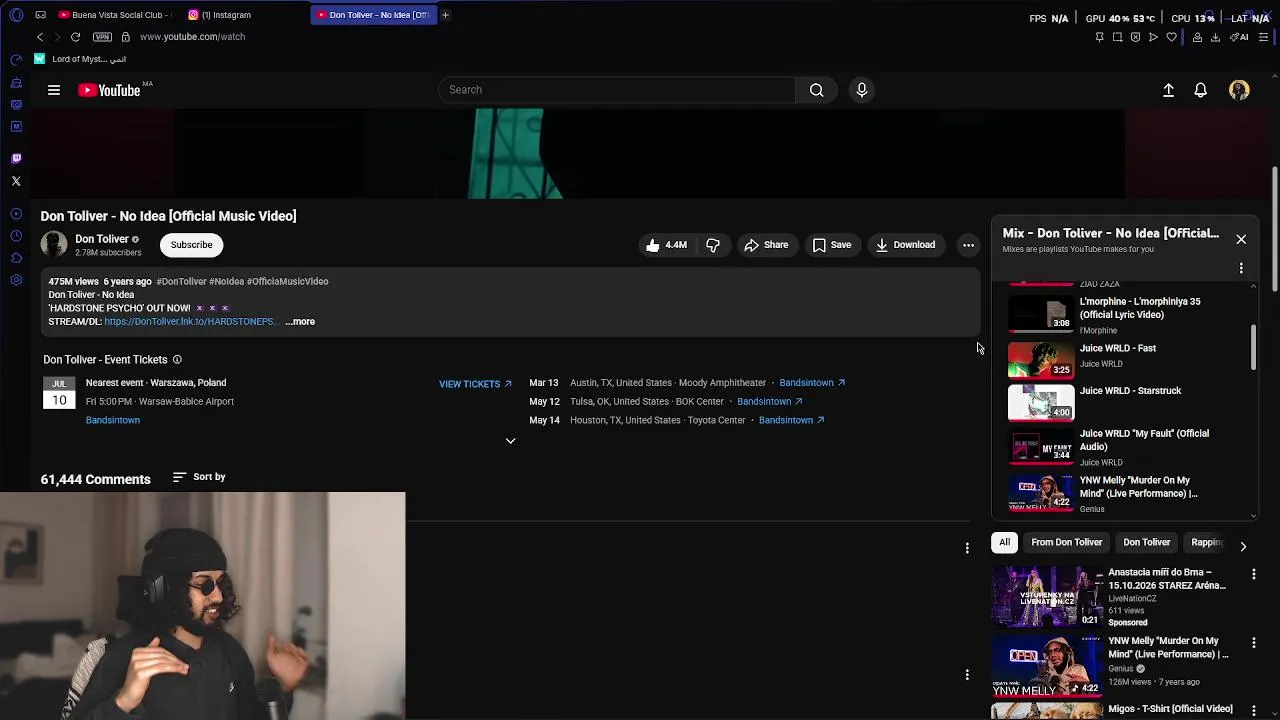
Task: Open History clock icon in sidebar
Action: (x=16, y=236)
